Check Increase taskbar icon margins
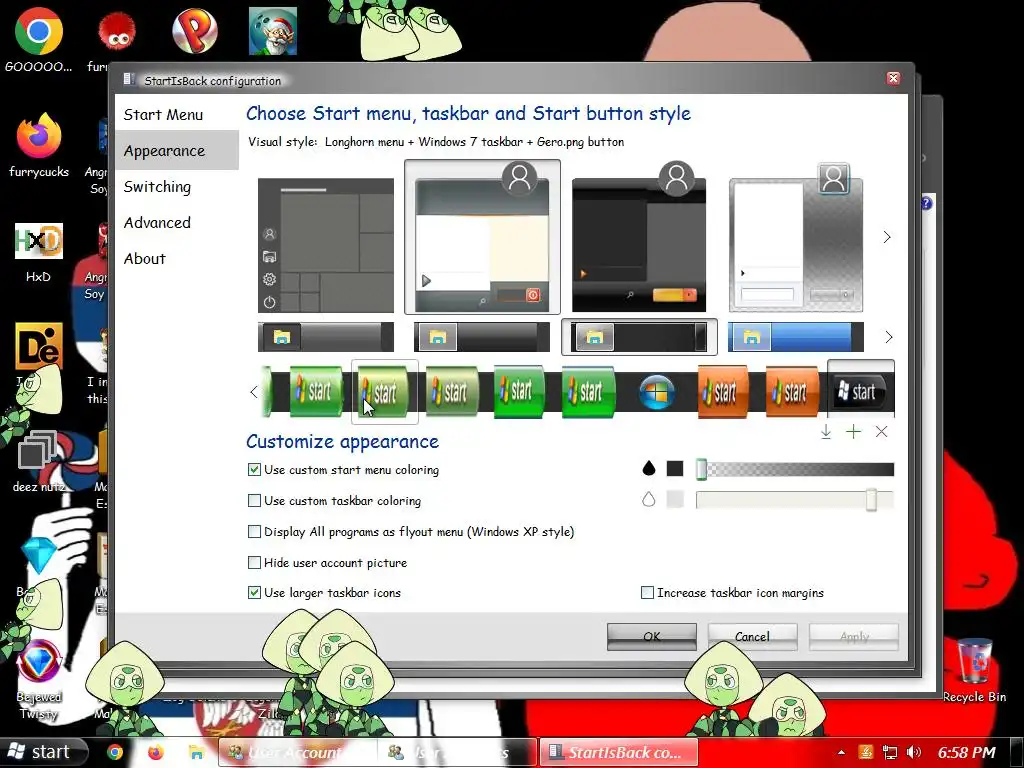Viewport: 1024px width, 768px height. click(x=647, y=593)
